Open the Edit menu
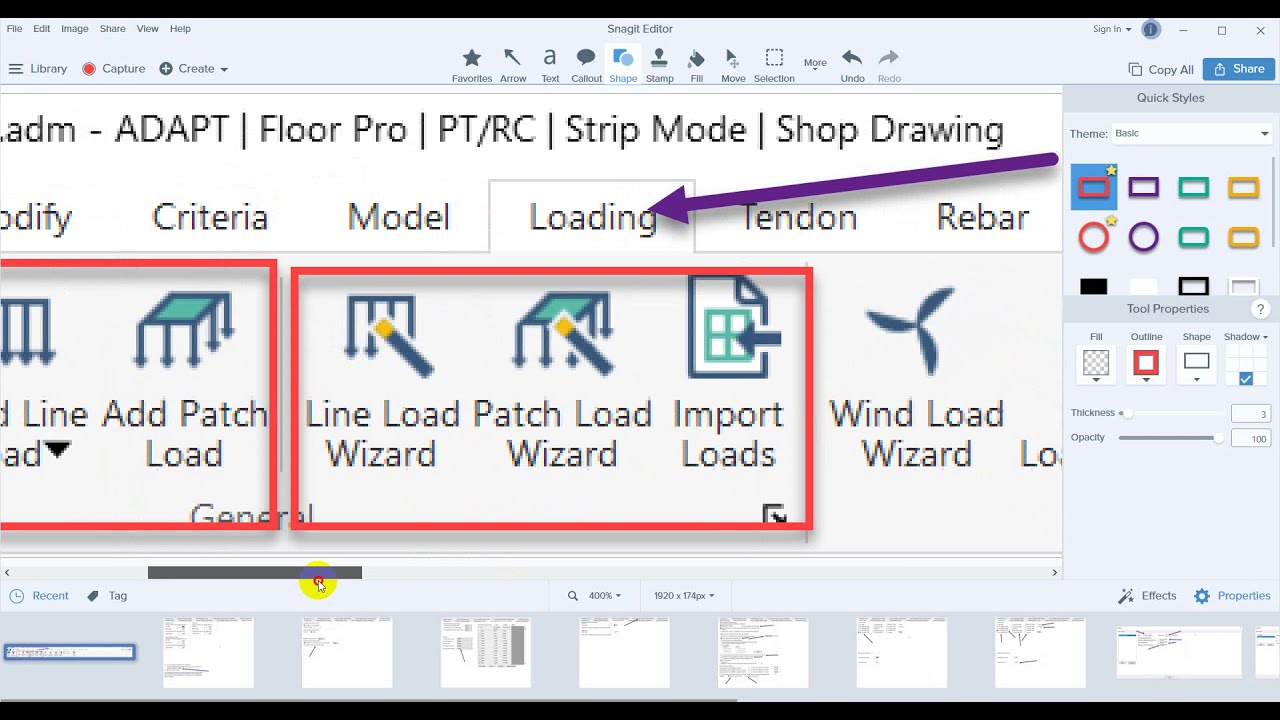Screen dimensions: 1280x720 click(x=41, y=29)
